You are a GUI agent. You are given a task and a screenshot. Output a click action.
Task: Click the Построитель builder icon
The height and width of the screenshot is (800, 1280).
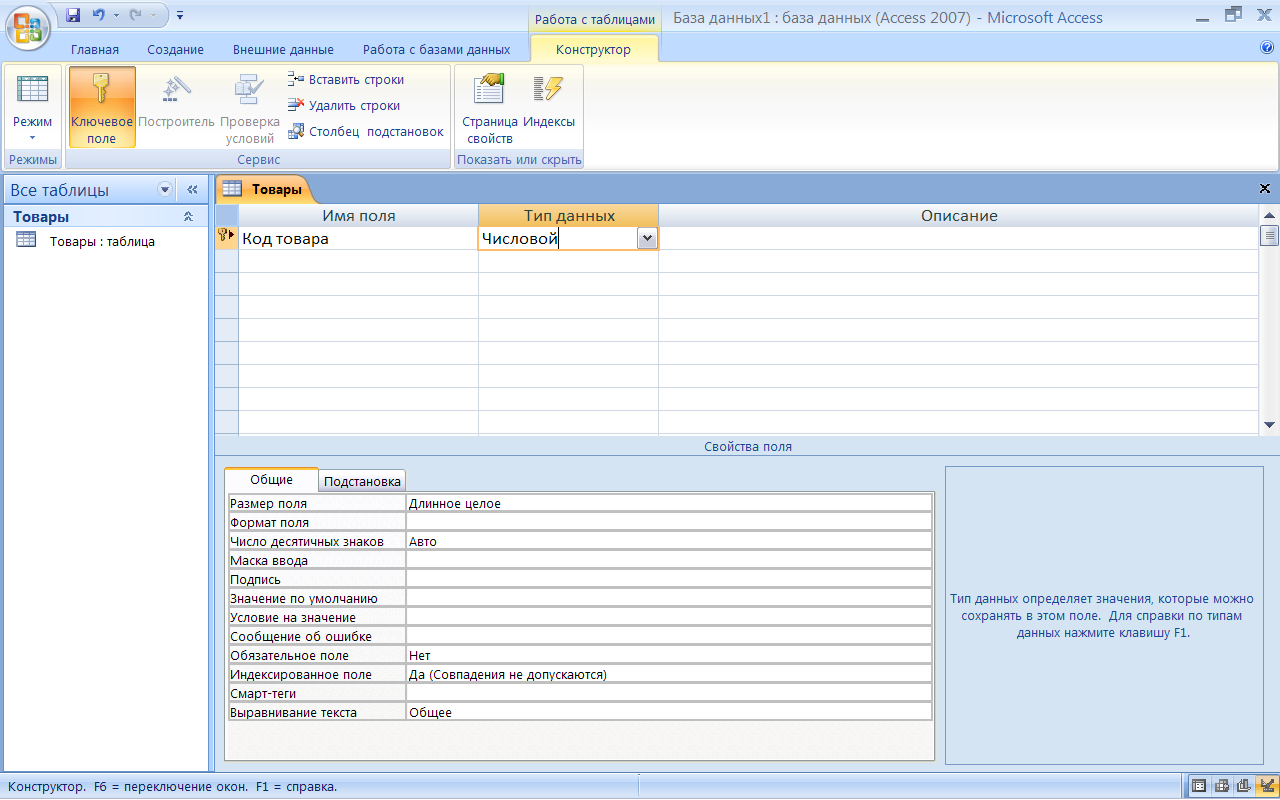pyautogui.click(x=176, y=90)
